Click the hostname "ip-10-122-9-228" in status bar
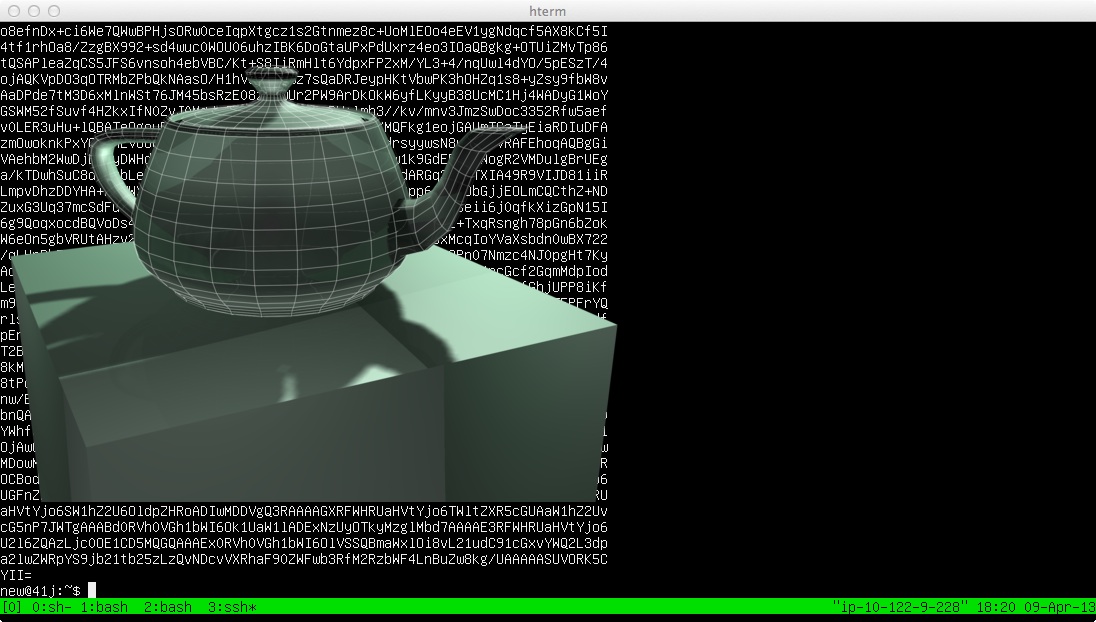 (x=901, y=607)
